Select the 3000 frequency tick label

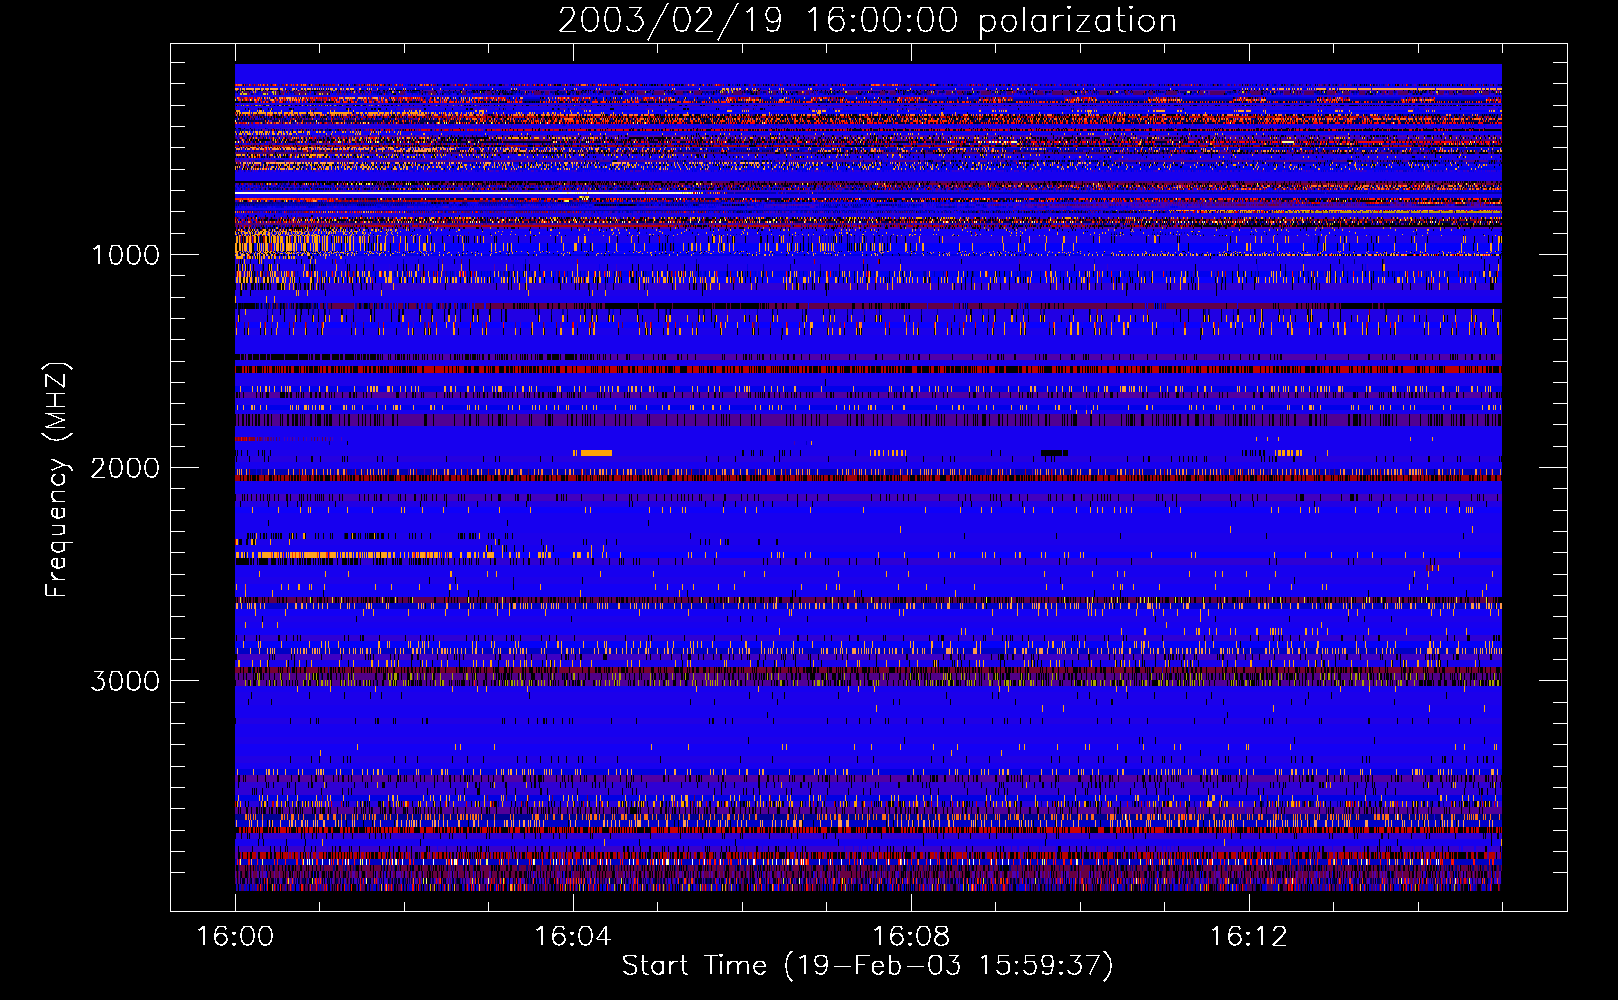pyautogui.click(x=125, y=681)
